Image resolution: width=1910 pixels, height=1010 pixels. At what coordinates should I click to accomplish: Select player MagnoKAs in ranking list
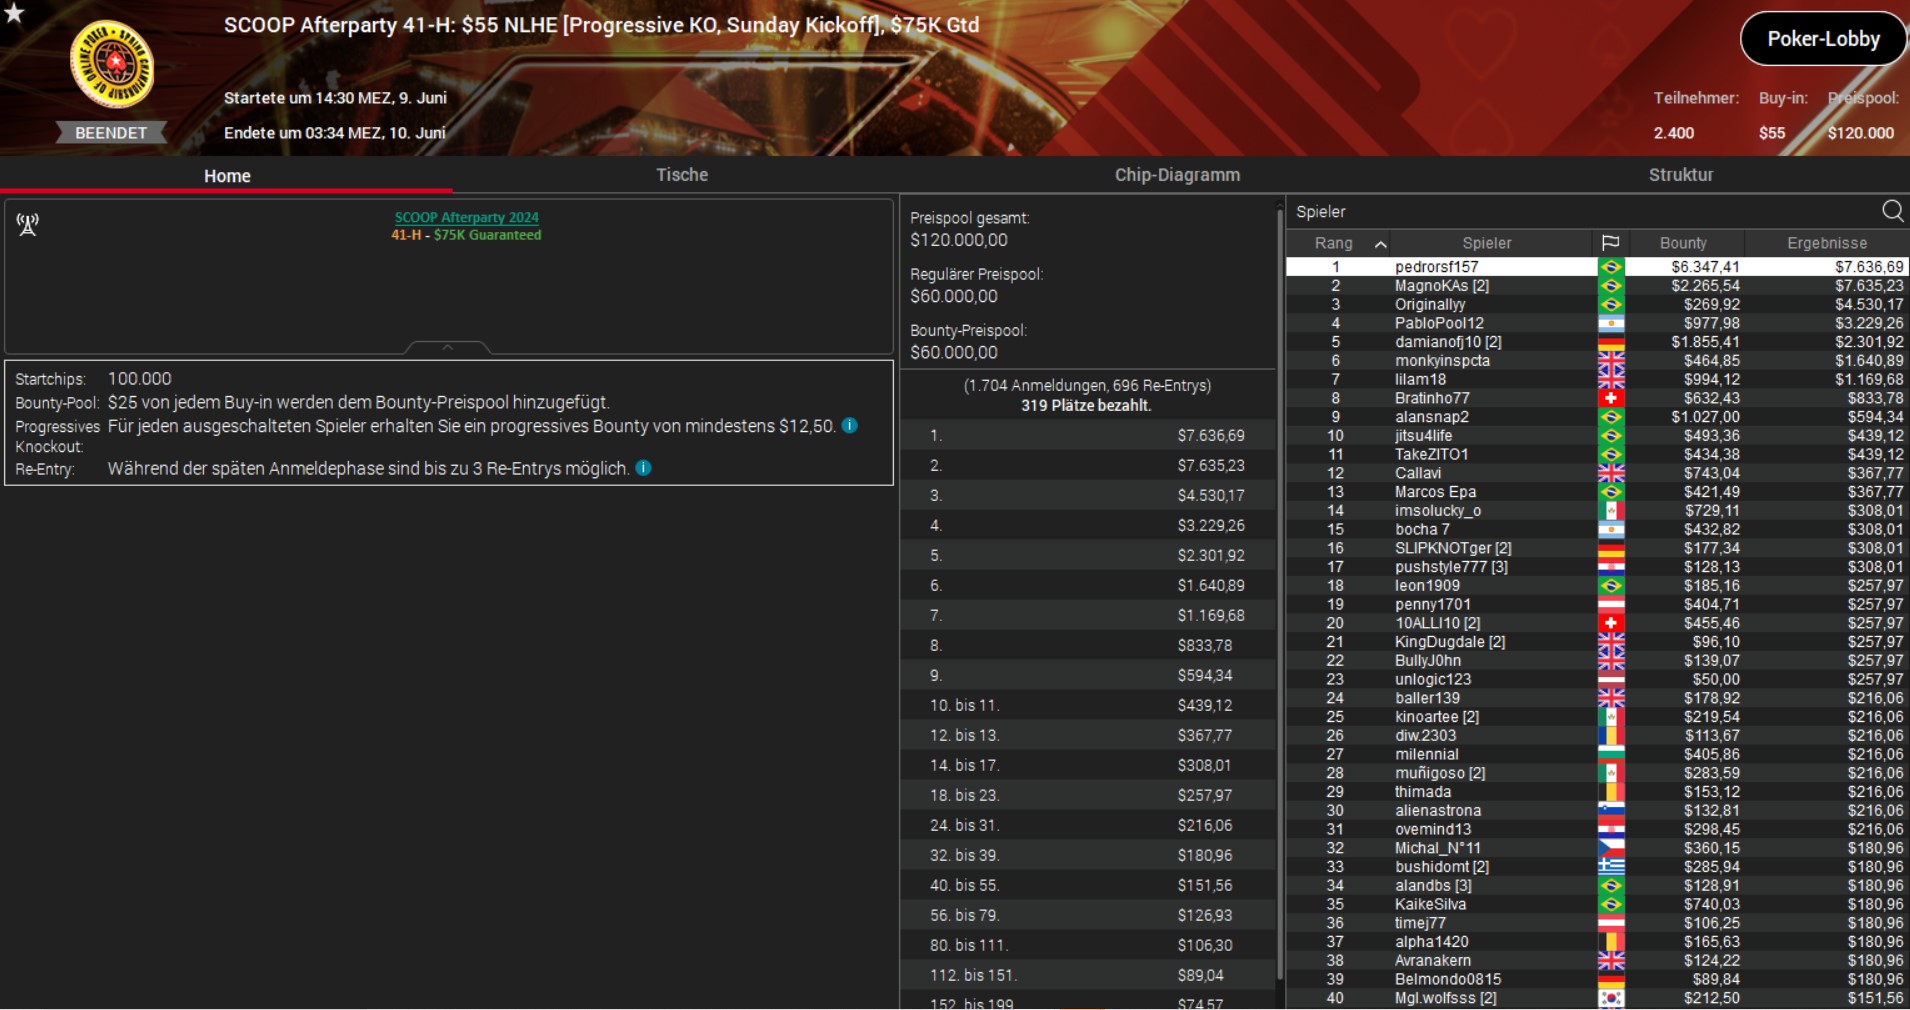[1441, 286]
